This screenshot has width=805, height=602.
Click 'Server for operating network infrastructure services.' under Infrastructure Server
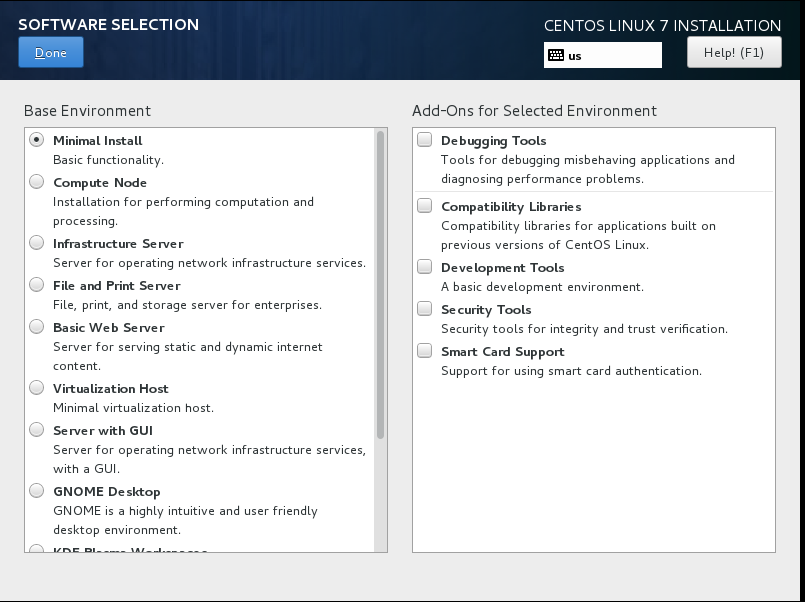(209, 263)
